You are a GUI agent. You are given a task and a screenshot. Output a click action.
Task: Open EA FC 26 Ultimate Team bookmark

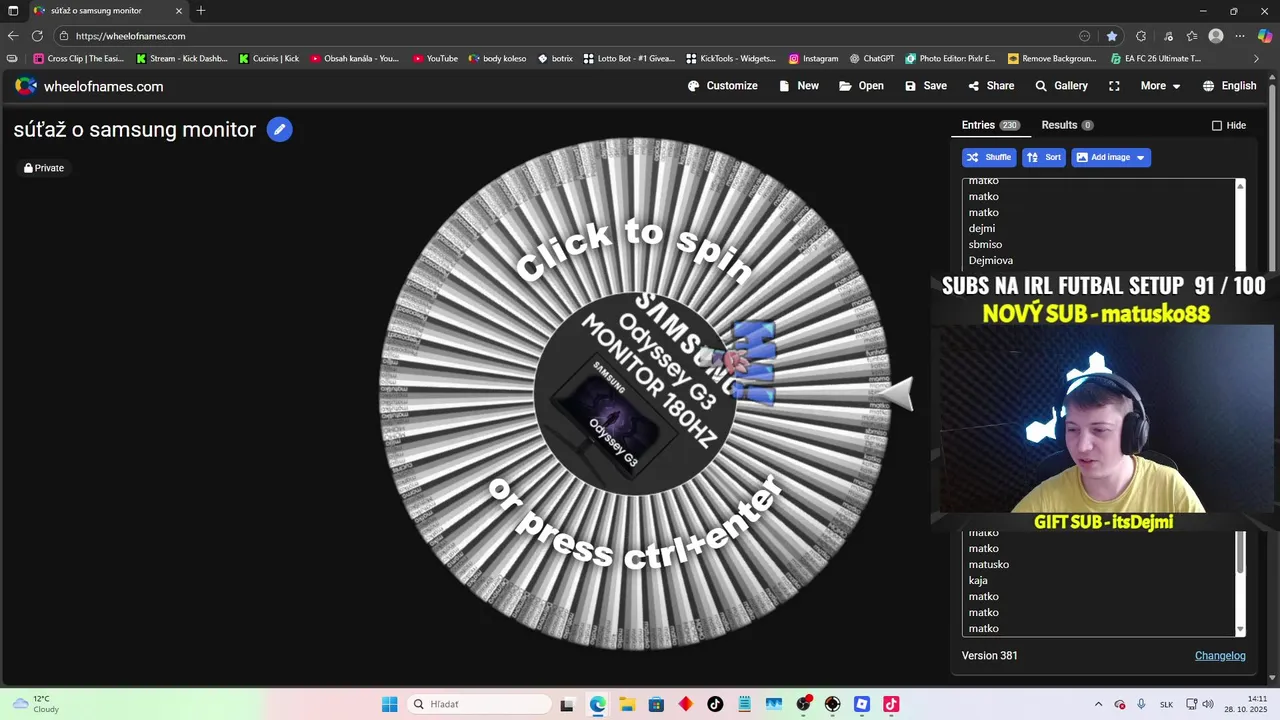tap(1156, 58)
